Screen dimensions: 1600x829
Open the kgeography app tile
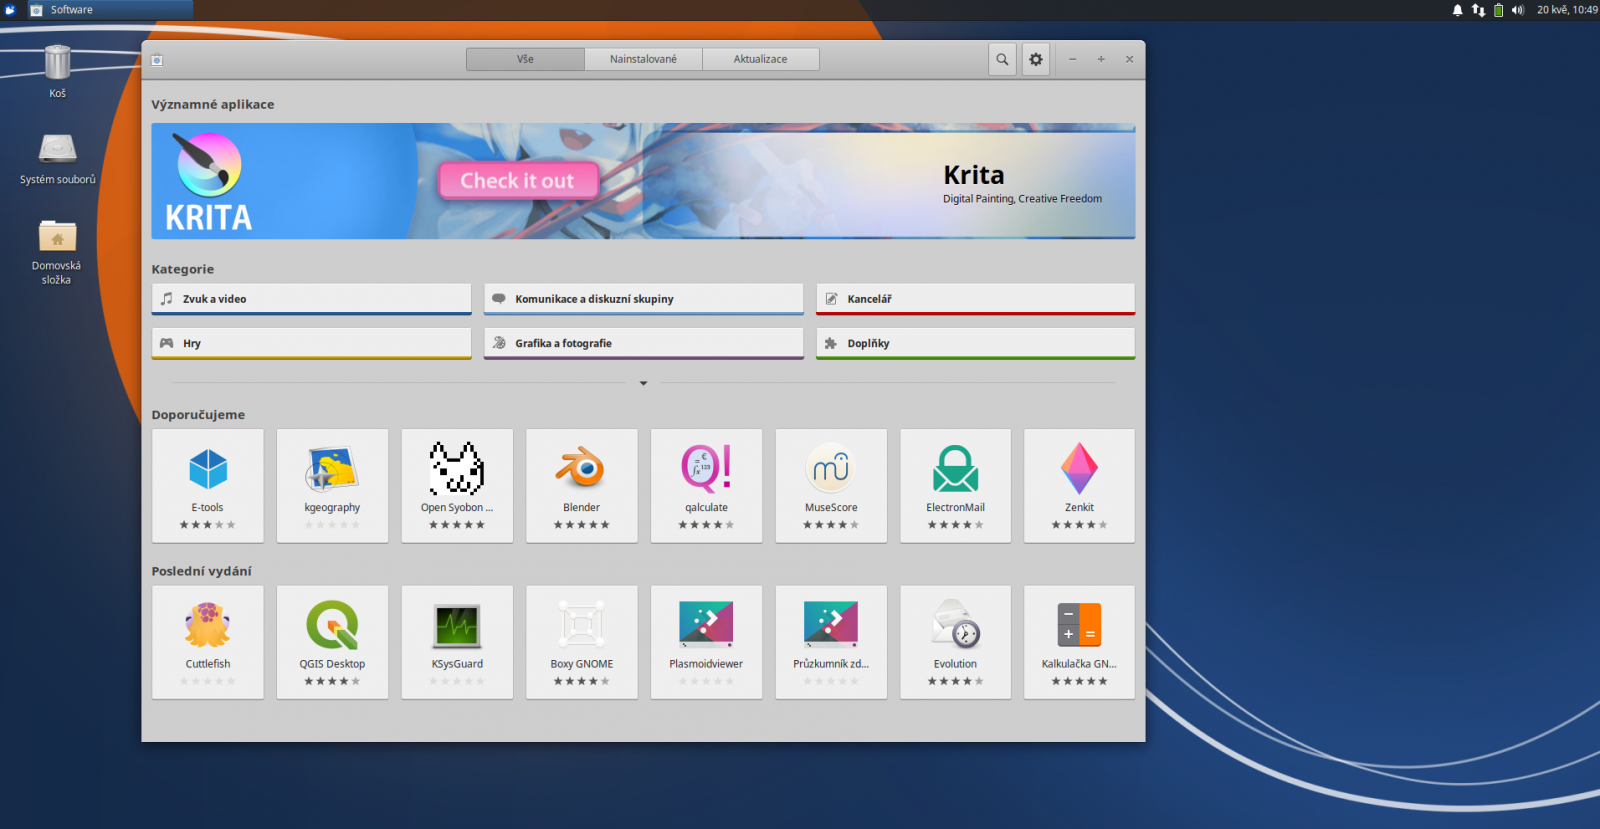(x=332, y=486)
